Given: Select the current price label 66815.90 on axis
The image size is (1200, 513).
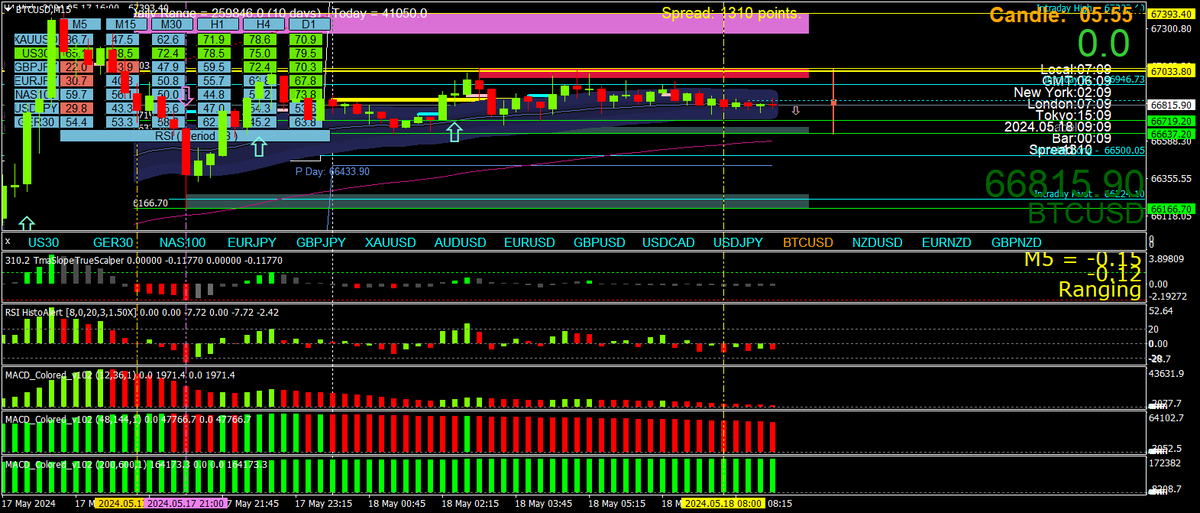Looking at the screenshot, I should 1171,104.
